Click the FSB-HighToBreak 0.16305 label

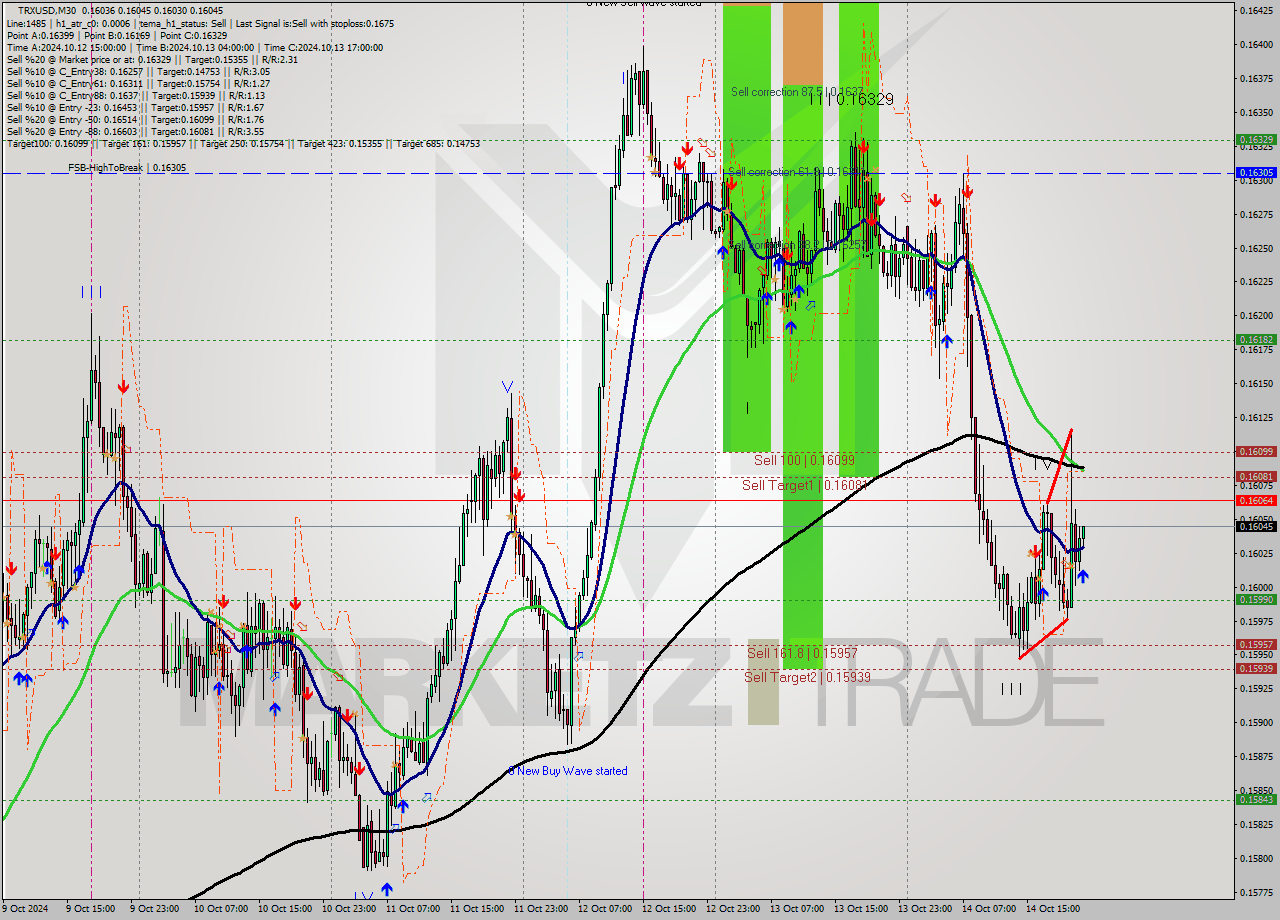(127, 168)
